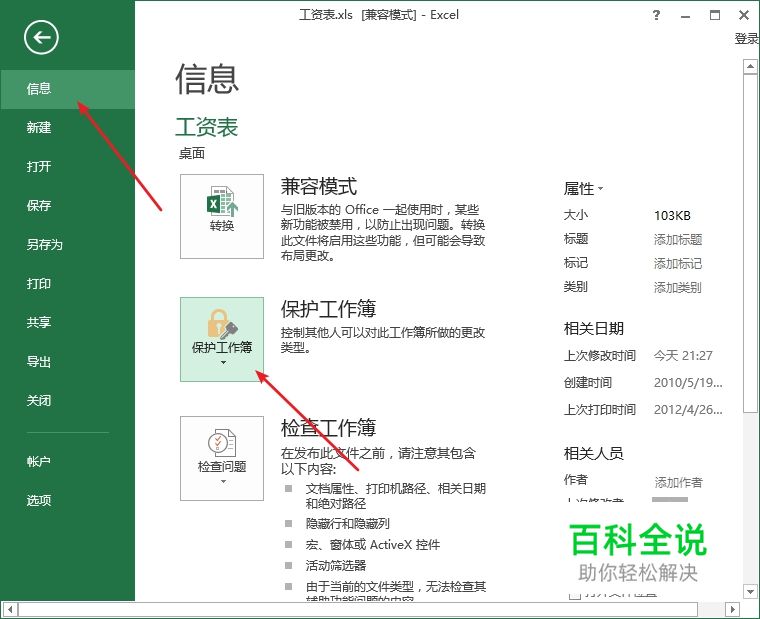
Task: Click the 登录 (Sign in) link
Action: pos(746,38)
